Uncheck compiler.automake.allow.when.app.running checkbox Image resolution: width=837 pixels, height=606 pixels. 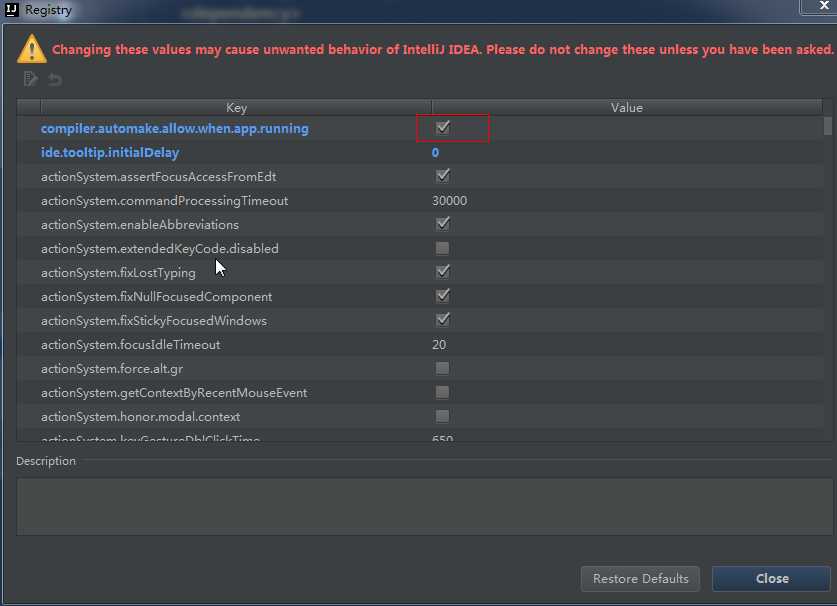coord(443,128)
